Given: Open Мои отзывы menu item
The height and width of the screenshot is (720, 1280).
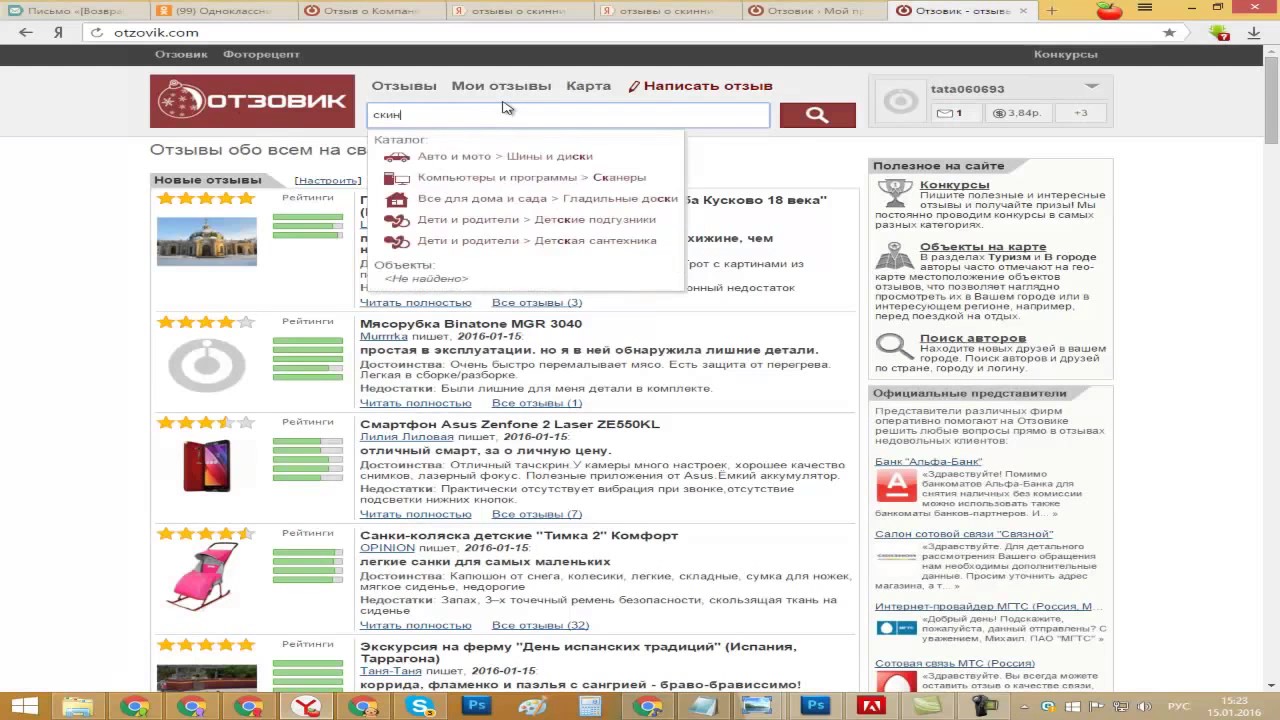Looking at the screenshot, I should 501,86.
